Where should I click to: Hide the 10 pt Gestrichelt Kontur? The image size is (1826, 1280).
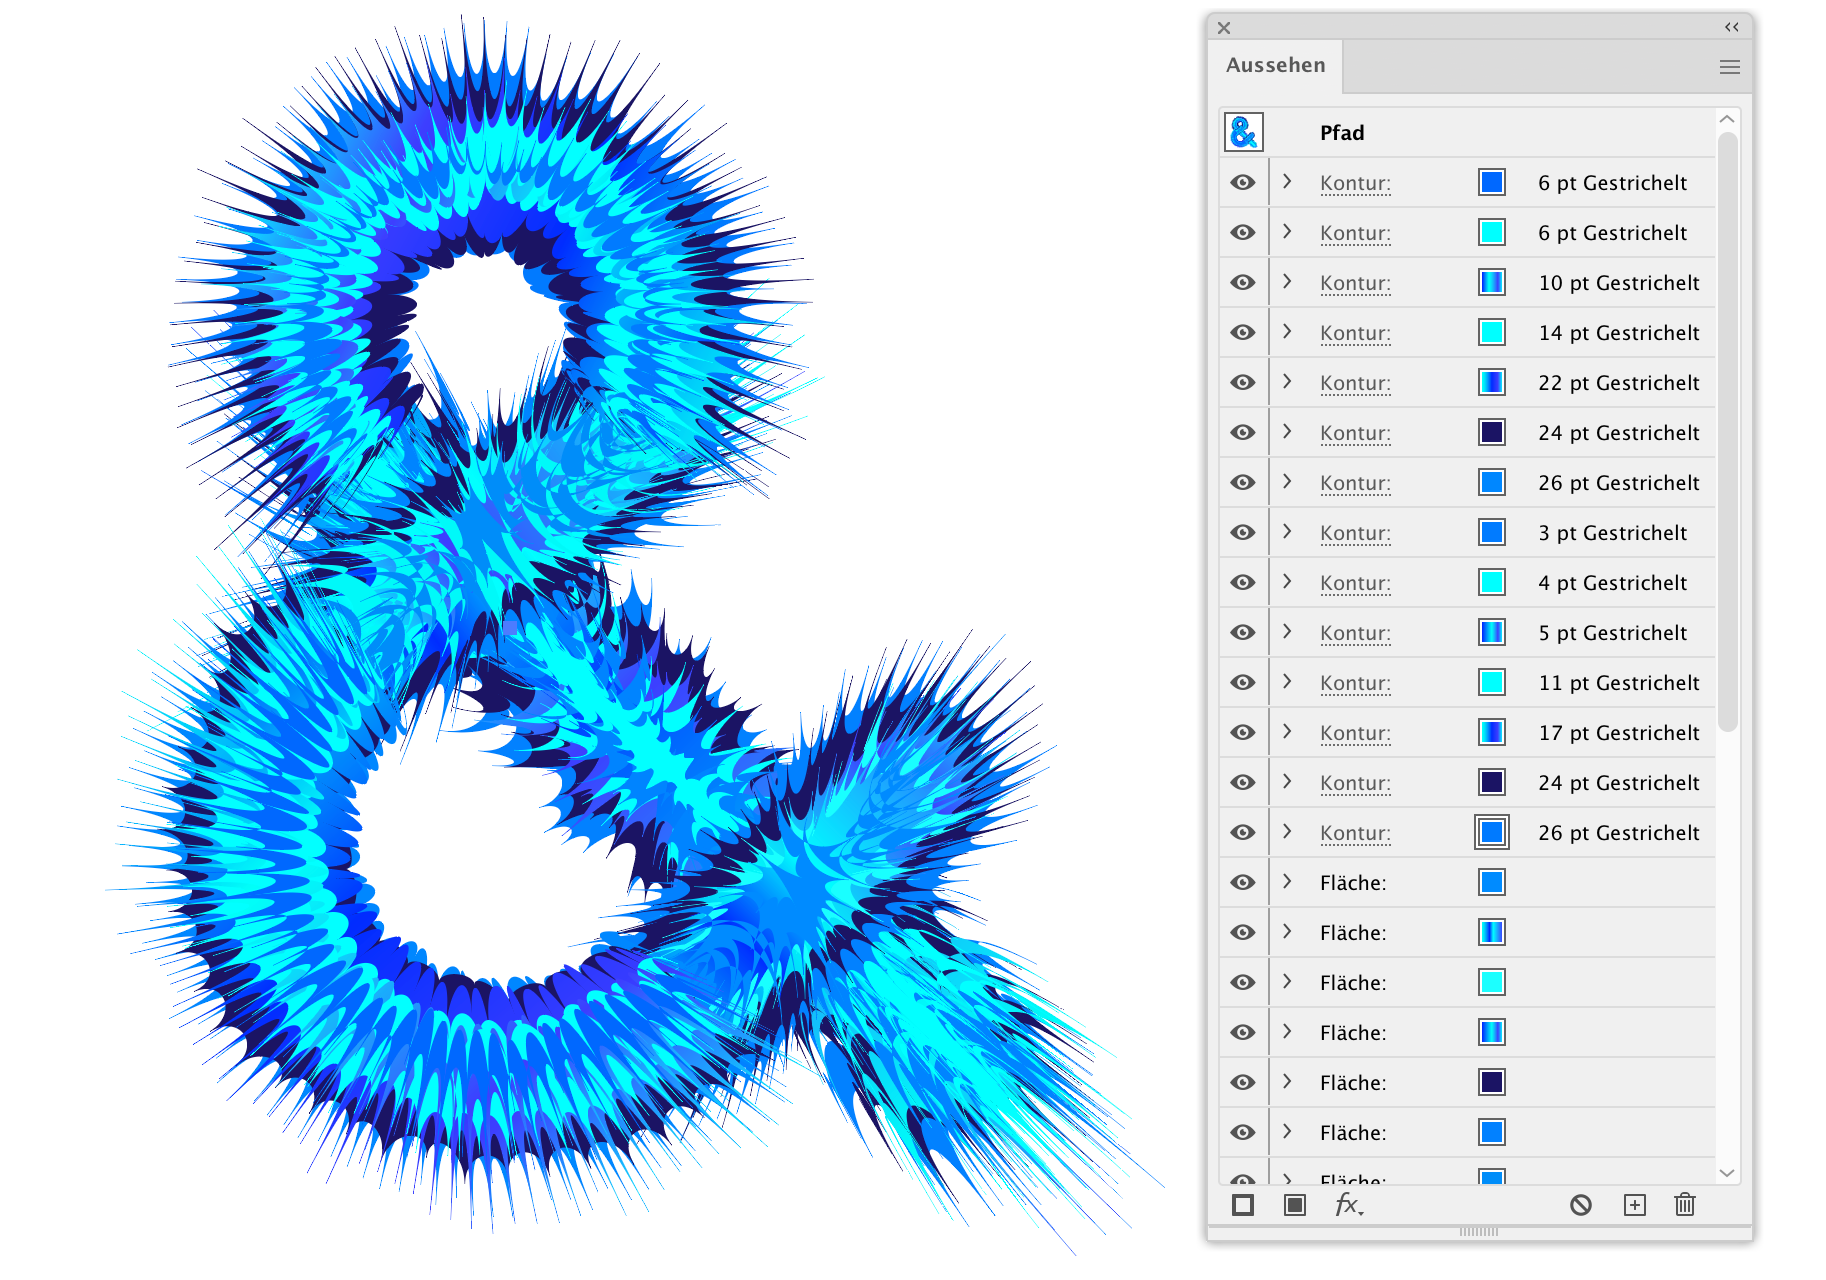[1243, 282]
